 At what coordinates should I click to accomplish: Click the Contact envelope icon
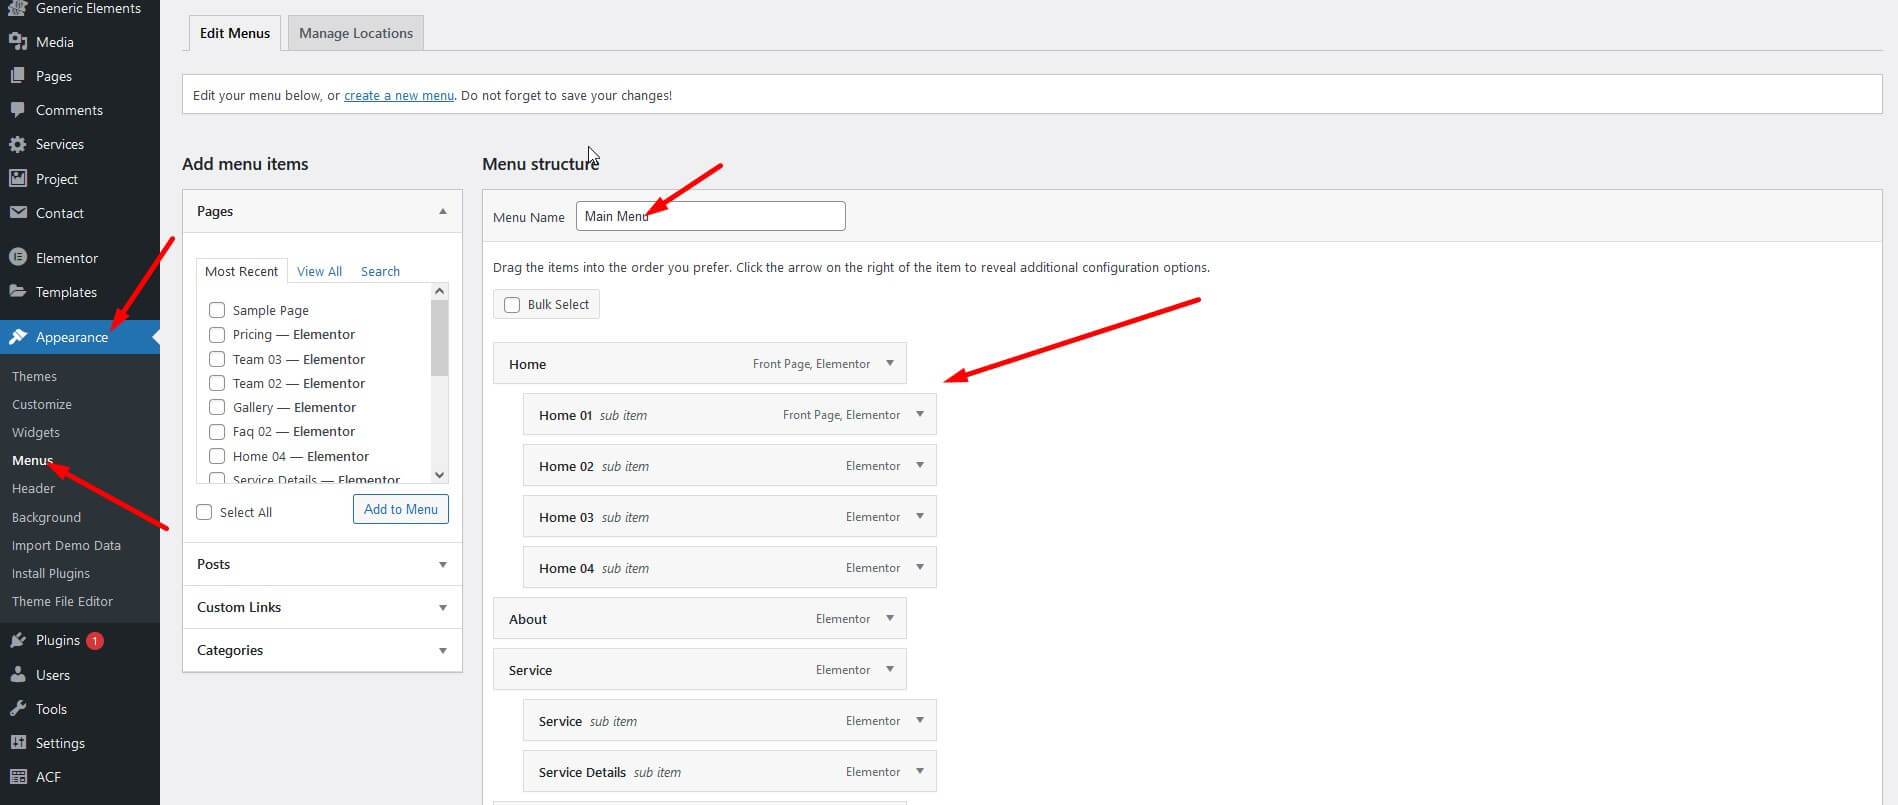17,213
